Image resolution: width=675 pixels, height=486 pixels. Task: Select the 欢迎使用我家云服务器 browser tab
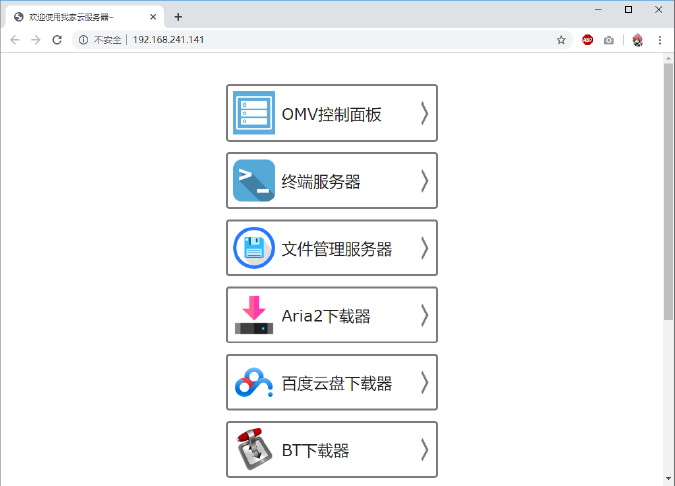click(80, 17)
